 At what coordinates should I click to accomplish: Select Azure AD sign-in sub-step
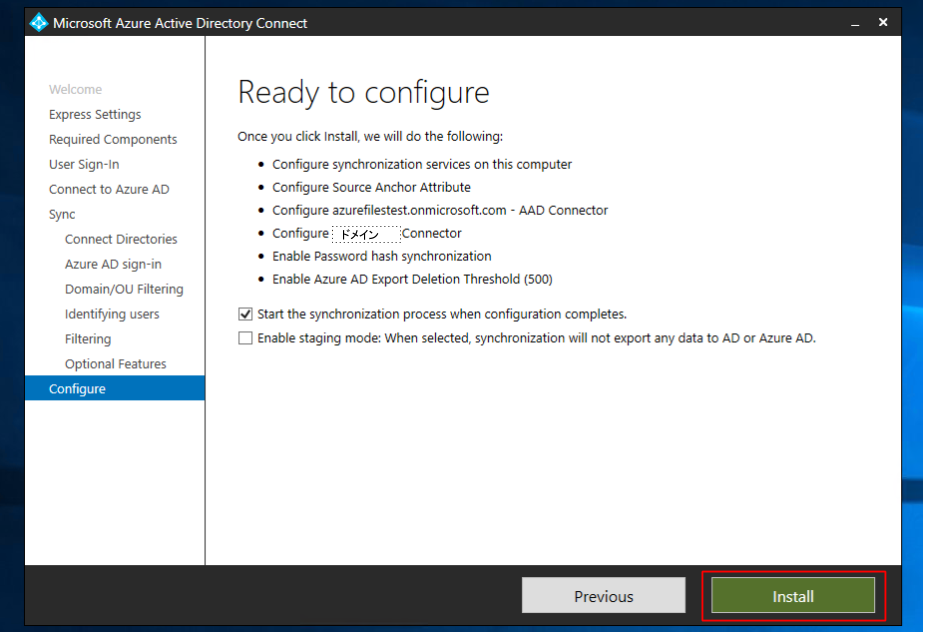[113, 264]
